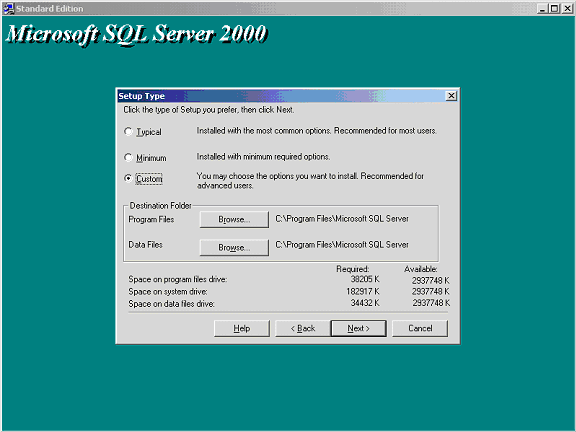Minimize the Standard Edition window
This screenshot has width=576, height=432.
click(542, 8)
